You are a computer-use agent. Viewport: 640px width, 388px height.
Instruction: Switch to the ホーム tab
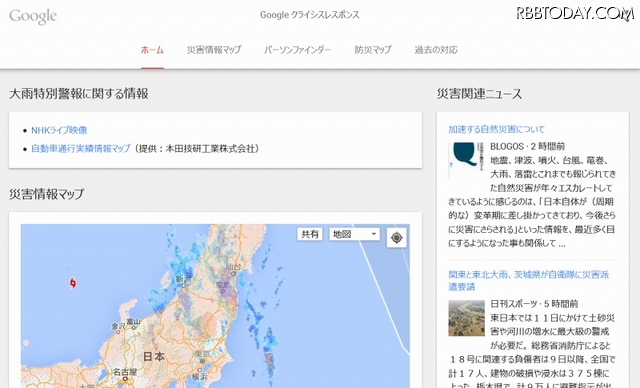coord(152,50)
